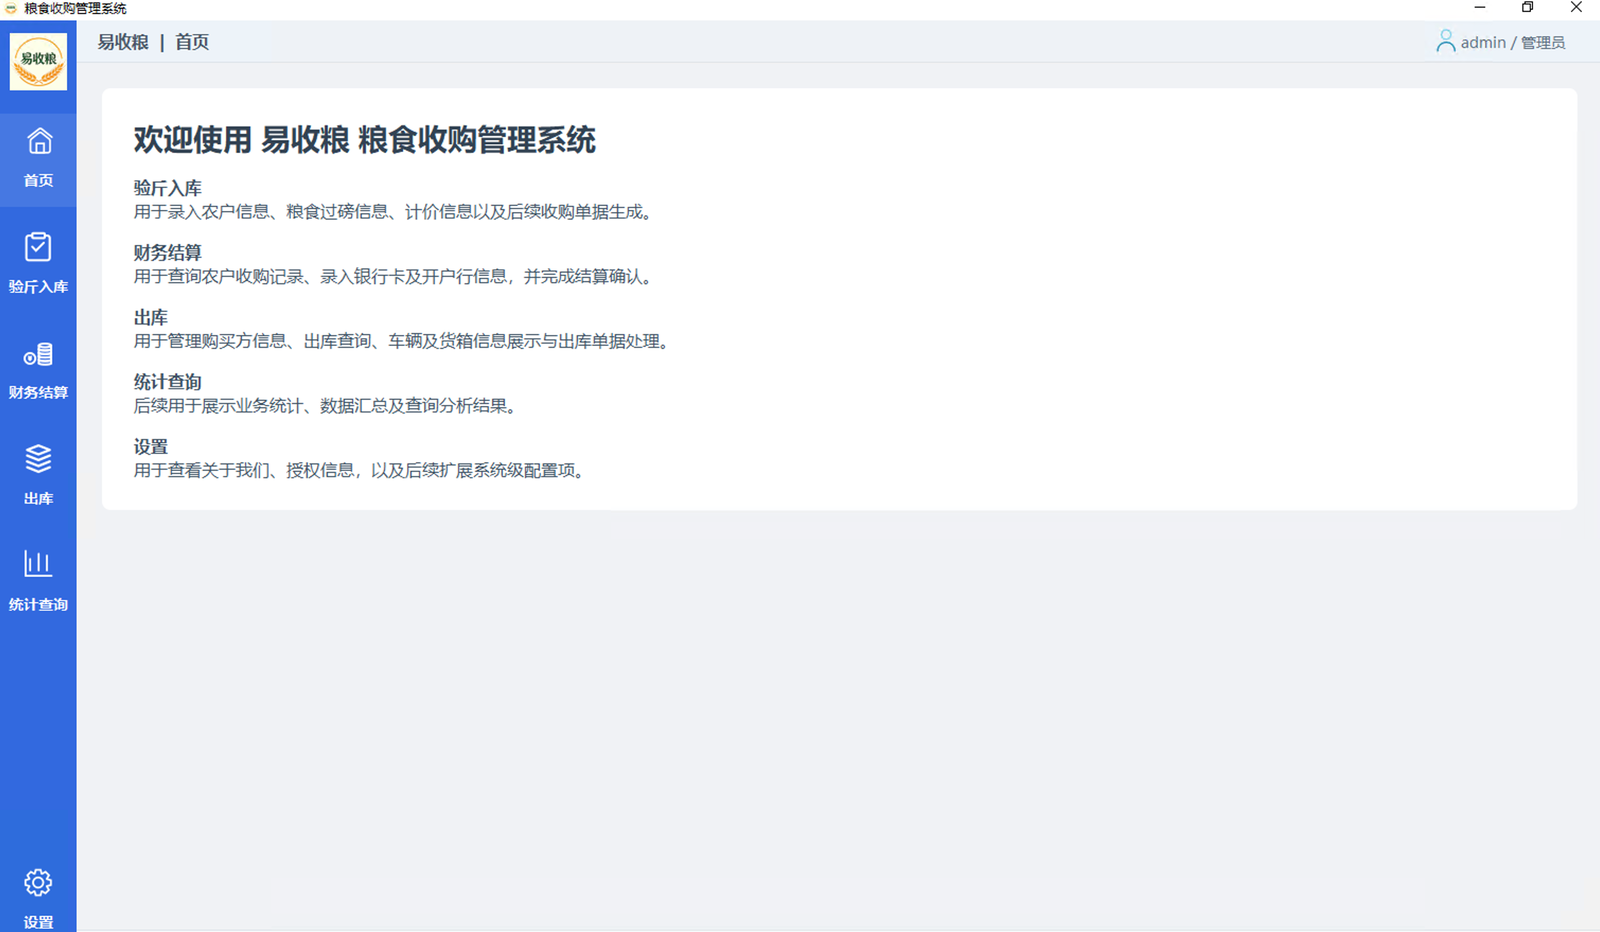Click the 验斤入库 section heading

click(x=168, y=188)
